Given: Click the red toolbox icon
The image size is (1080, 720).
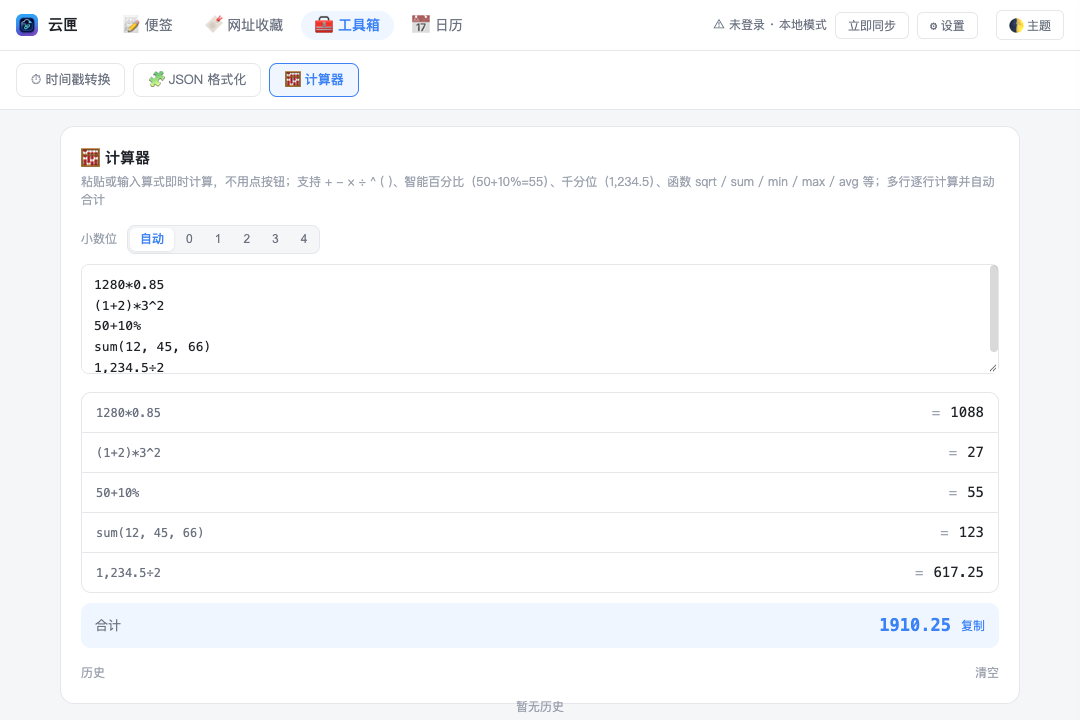Looking at the screenshot, I should [x=324, y=25].
